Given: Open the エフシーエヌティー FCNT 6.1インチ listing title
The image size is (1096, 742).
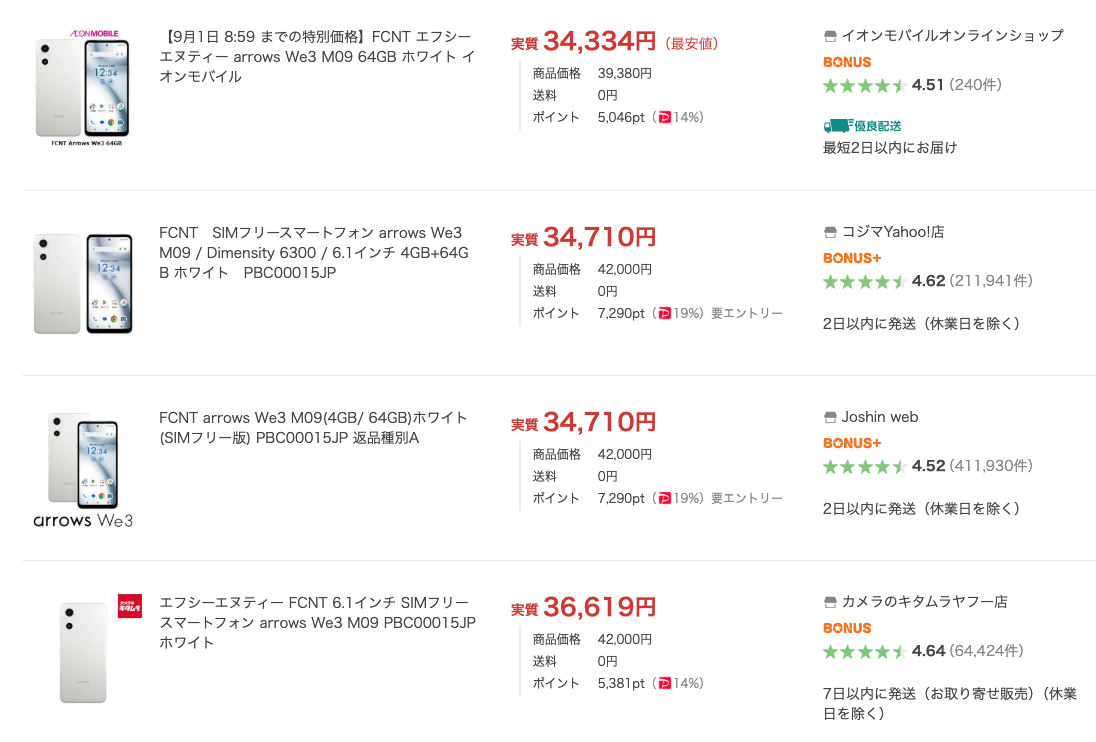Looking at the screenshot, I should tap(317, 622).
